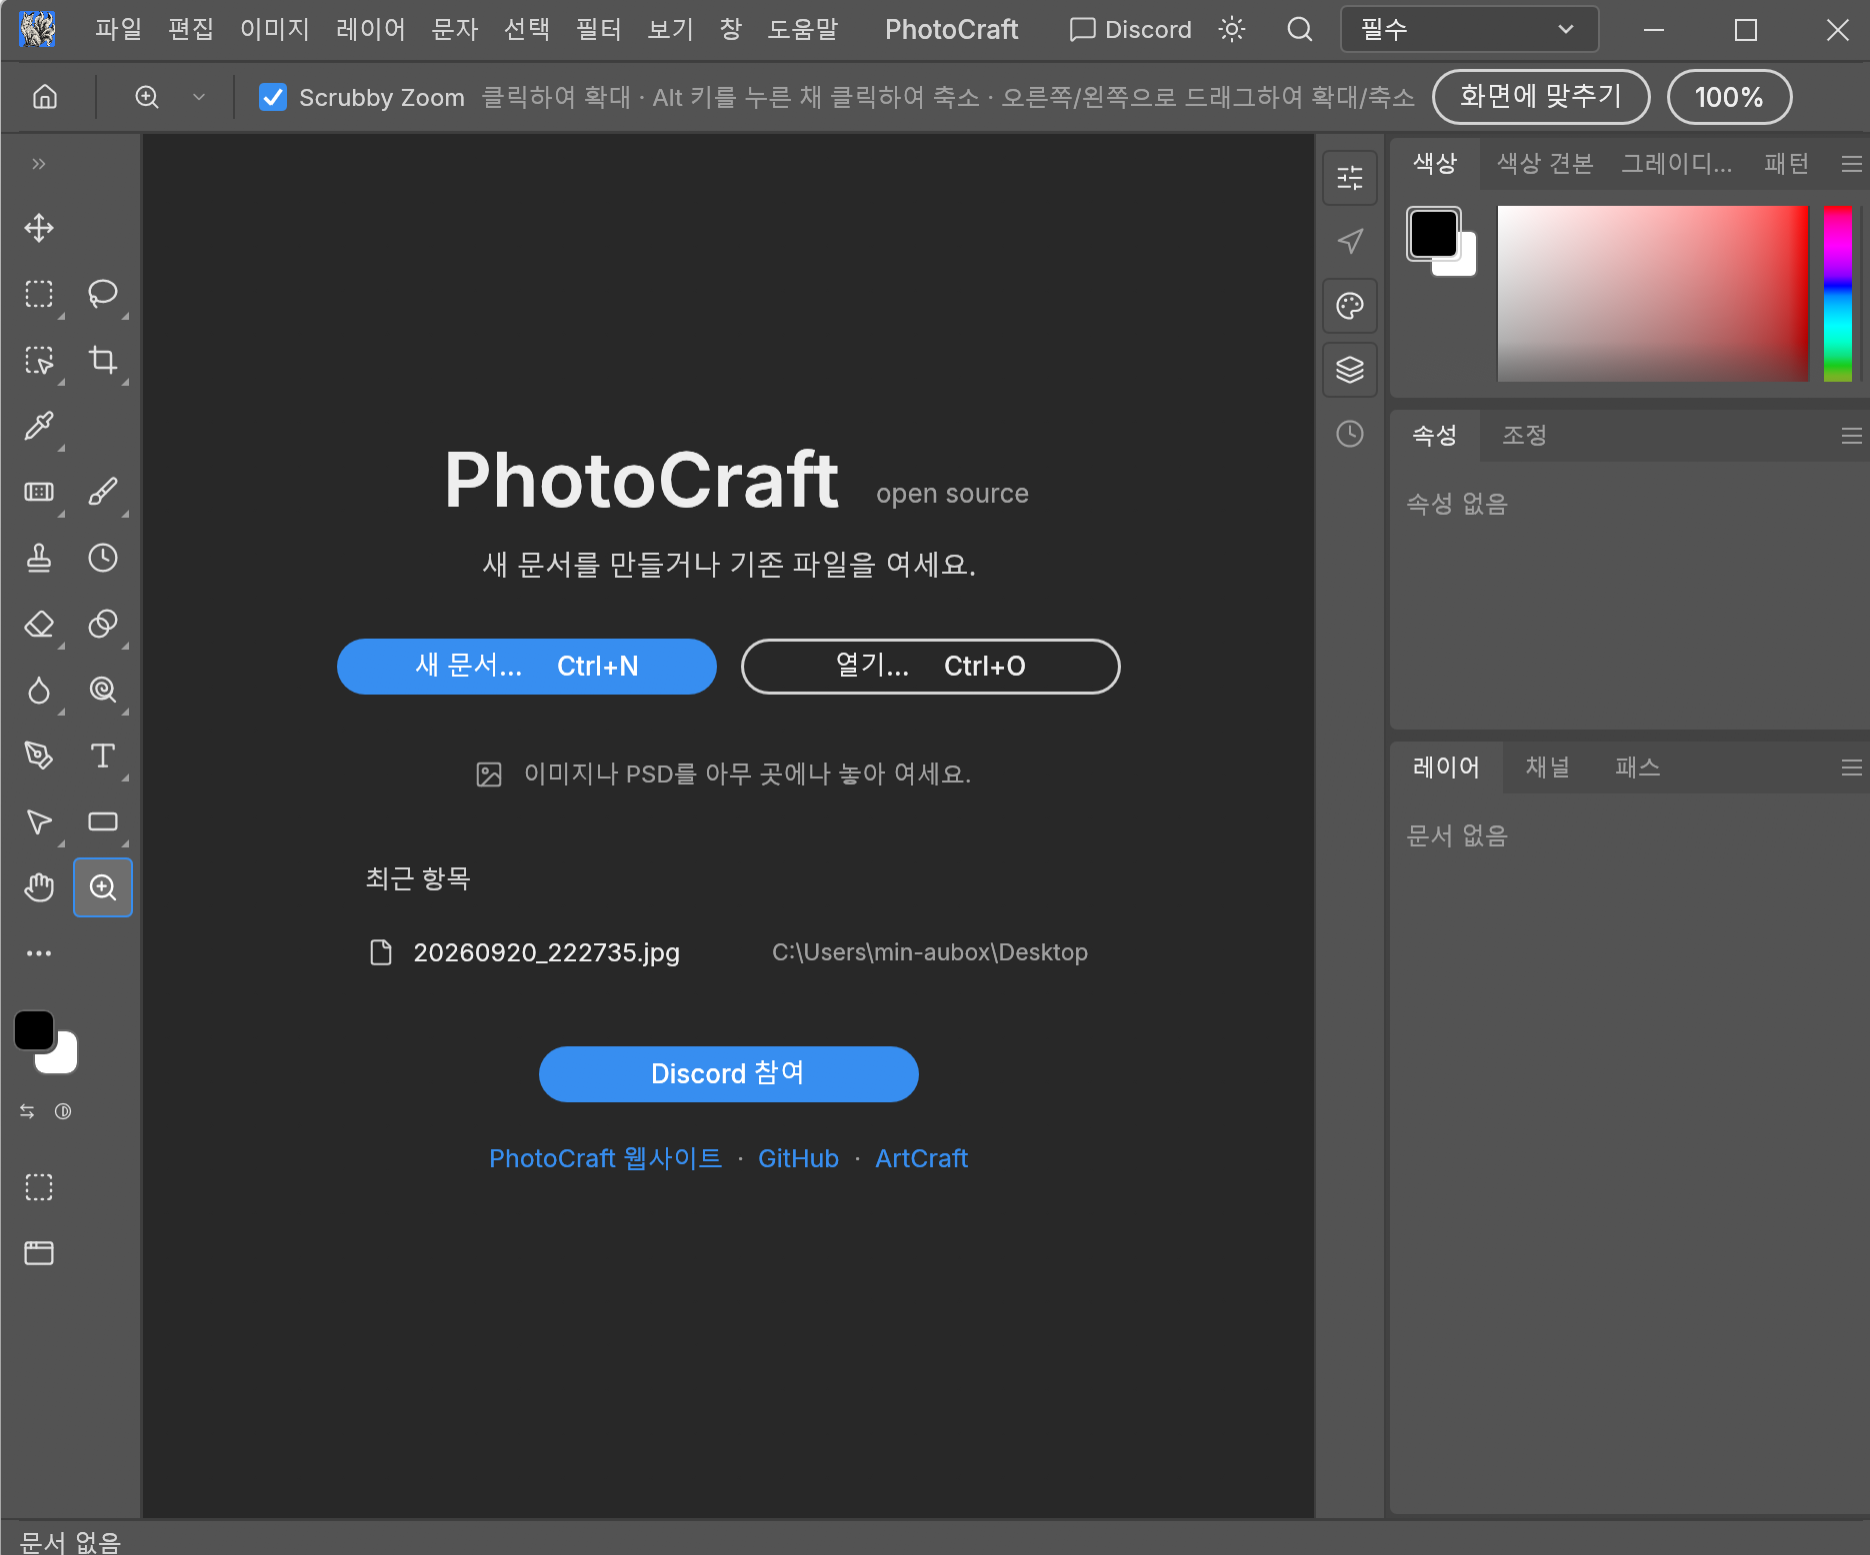Switch to the 색상 견본 tab
1870x1555 pixels.
pos(1545,163)
